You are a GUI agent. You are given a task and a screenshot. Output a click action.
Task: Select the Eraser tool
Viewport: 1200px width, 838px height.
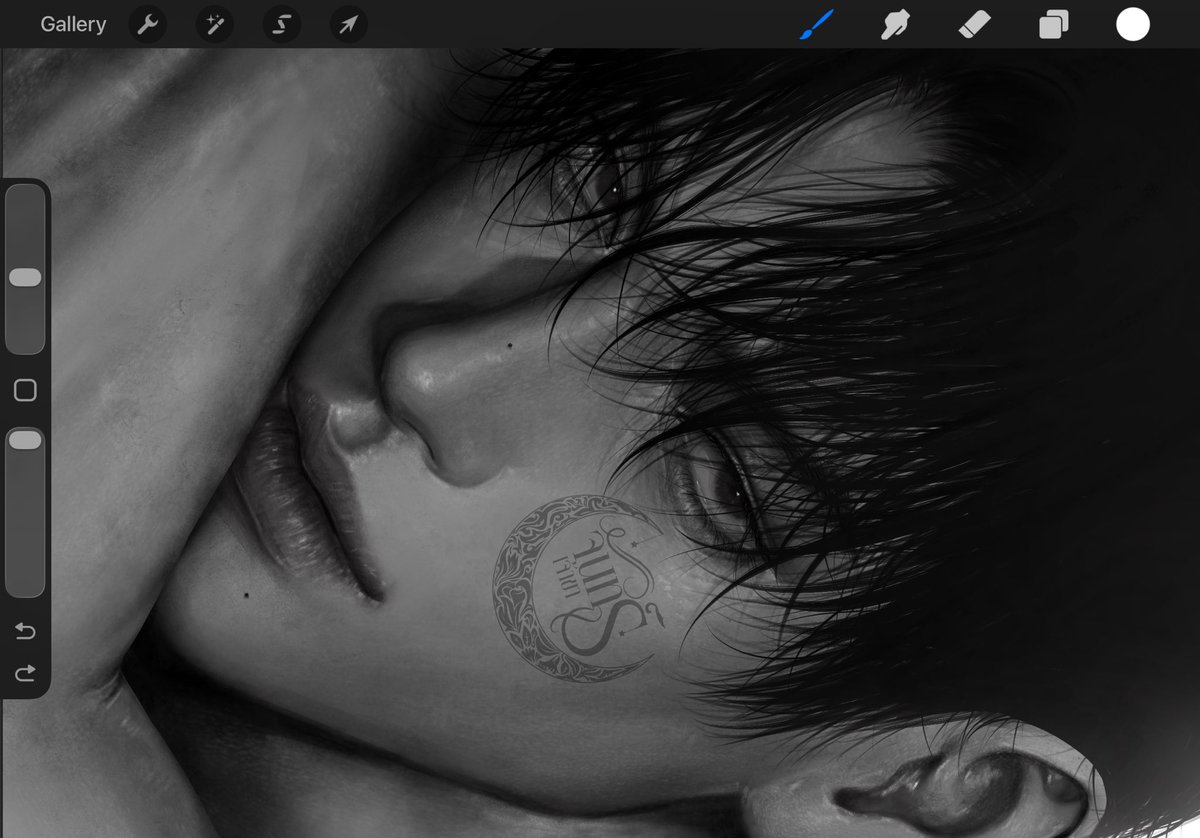pyautogui.click(x=974, y=24)
